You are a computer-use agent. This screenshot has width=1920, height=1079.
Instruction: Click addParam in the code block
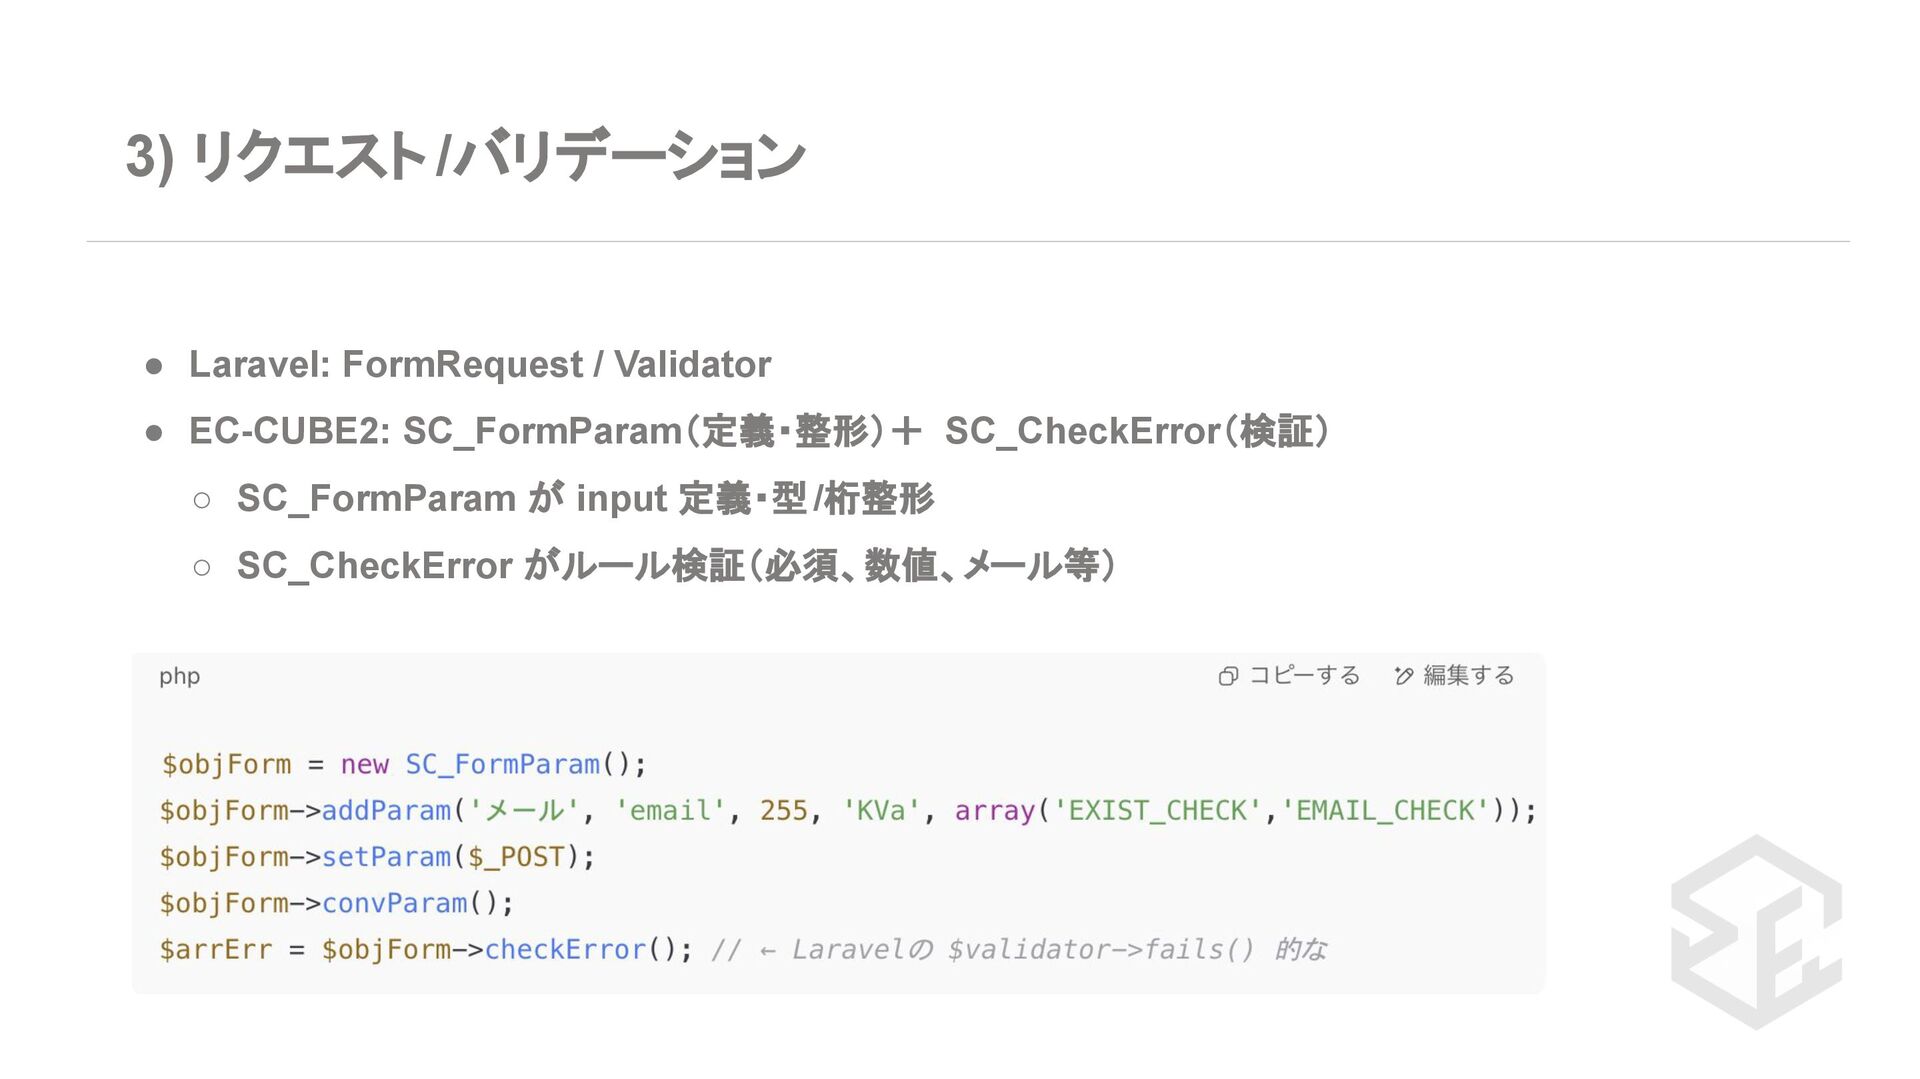tap(386, 810)
